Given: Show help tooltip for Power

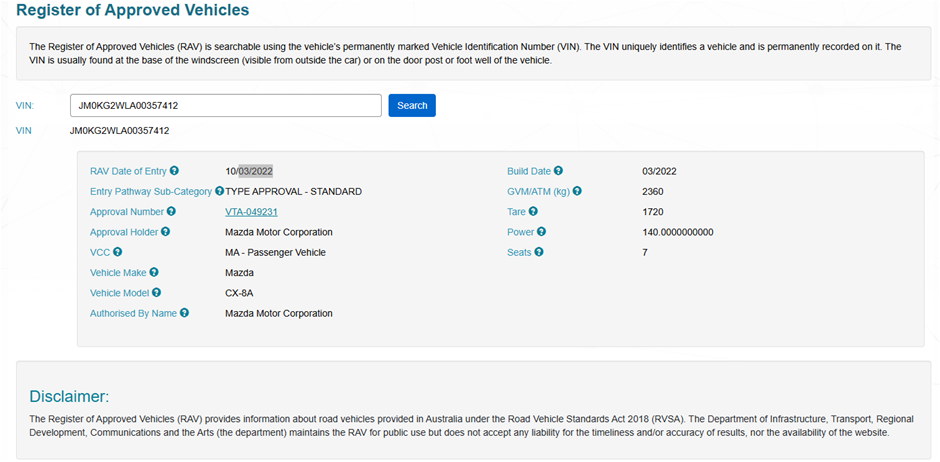Looking at the screenshot, I should coord(541,232).
